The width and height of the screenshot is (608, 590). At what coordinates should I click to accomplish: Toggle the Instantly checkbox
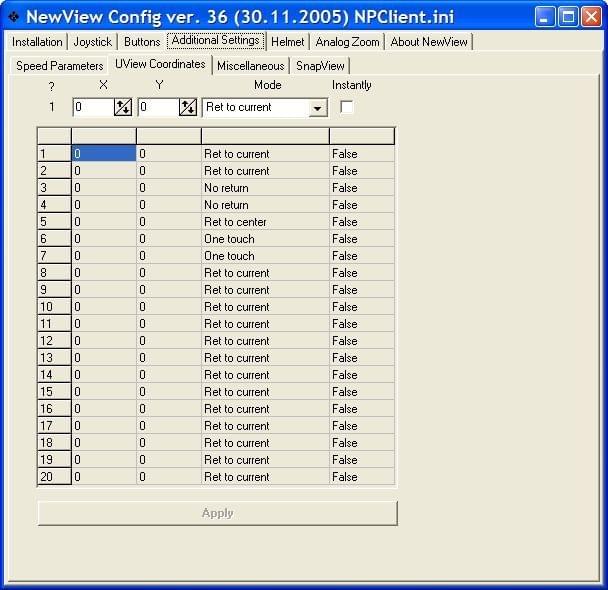click(347, 107)
